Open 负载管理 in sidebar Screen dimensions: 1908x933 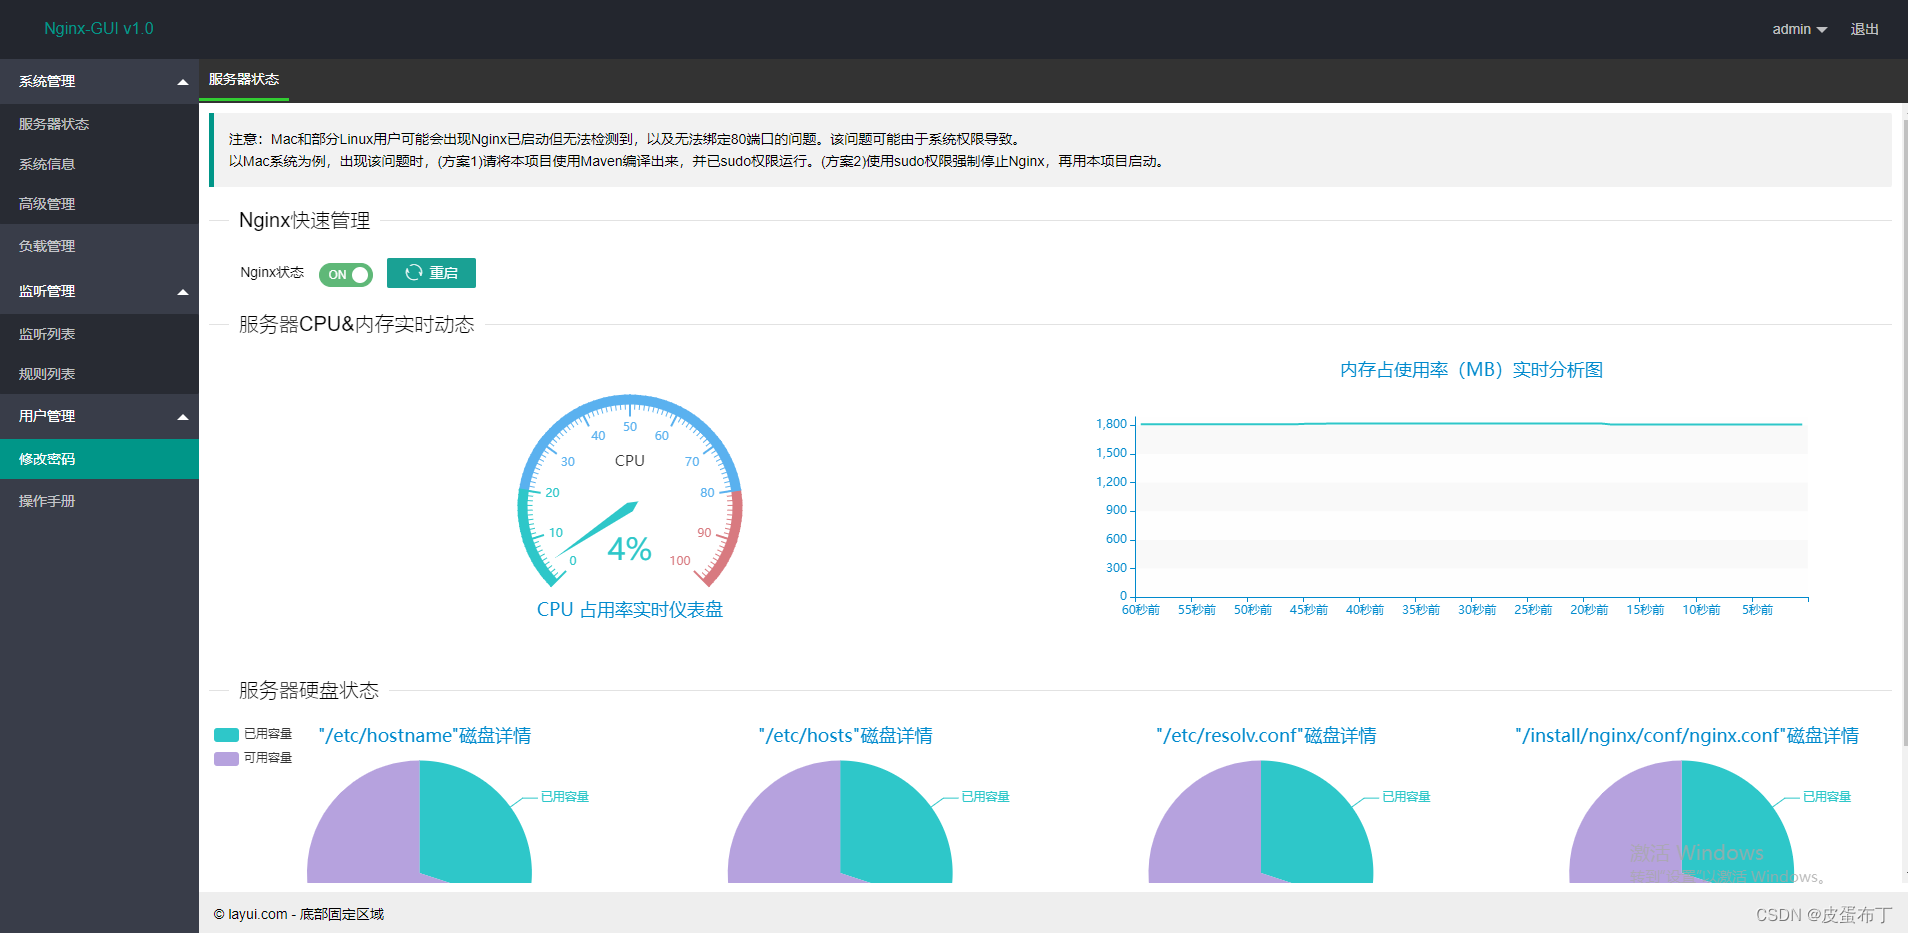click(99, 246)
